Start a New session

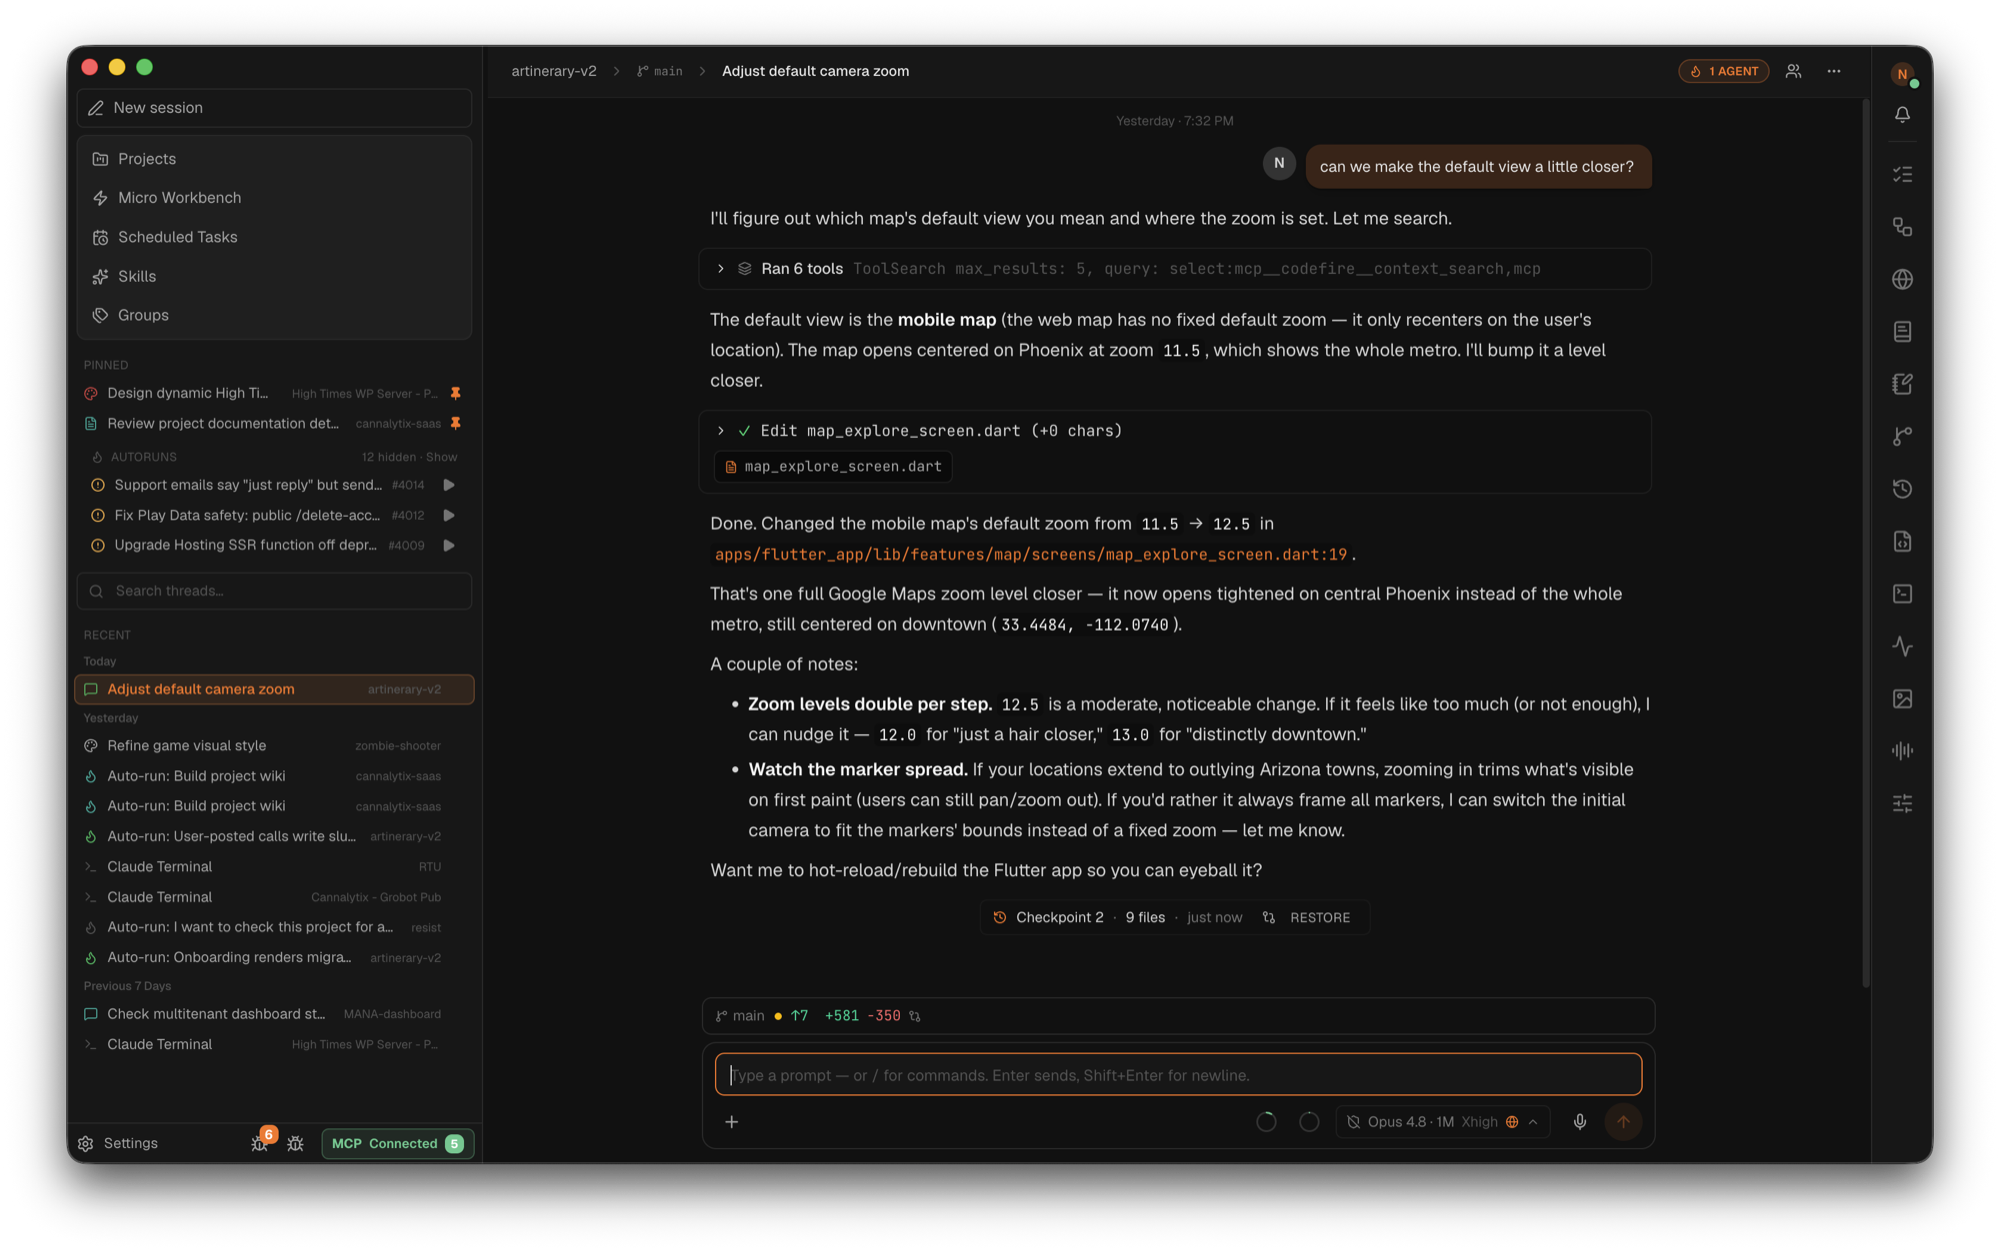pyautogui.click(x=274, y=108)
